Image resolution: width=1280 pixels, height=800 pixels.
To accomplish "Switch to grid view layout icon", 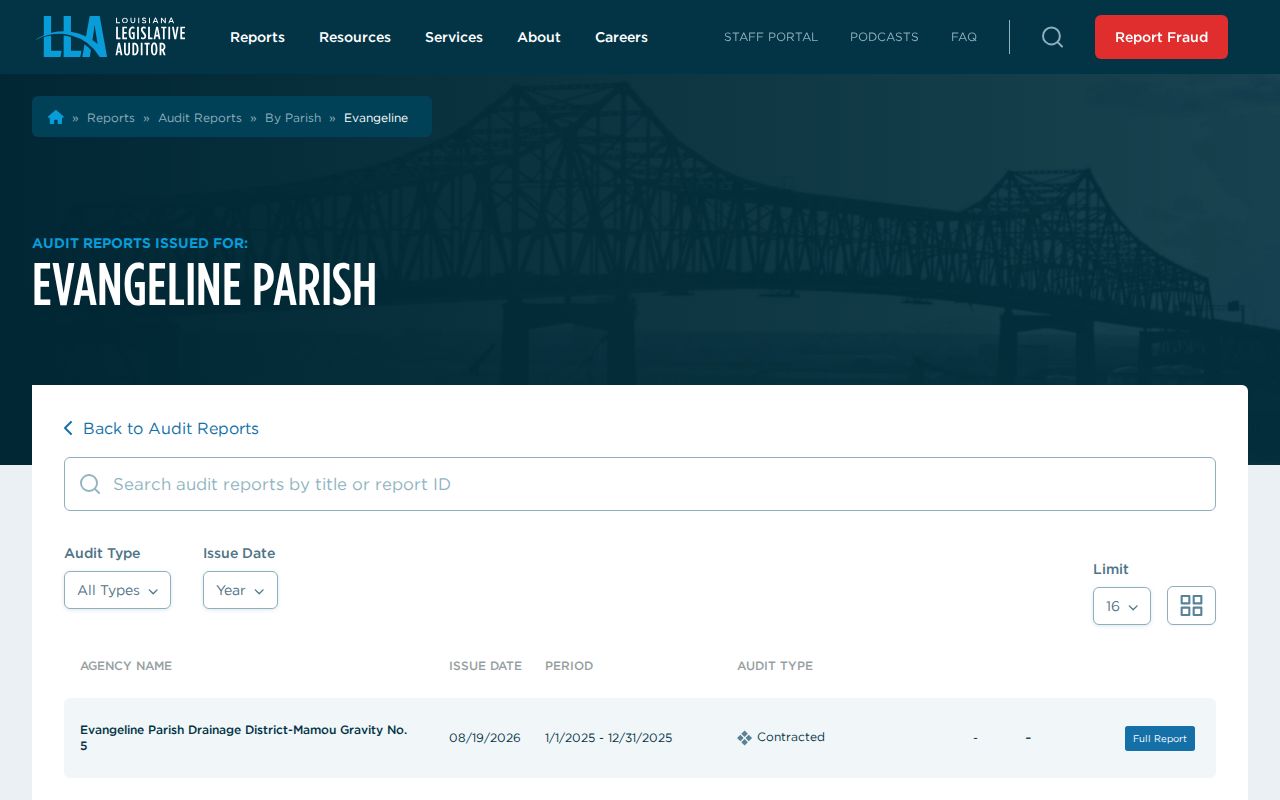I will point(1191,605).
